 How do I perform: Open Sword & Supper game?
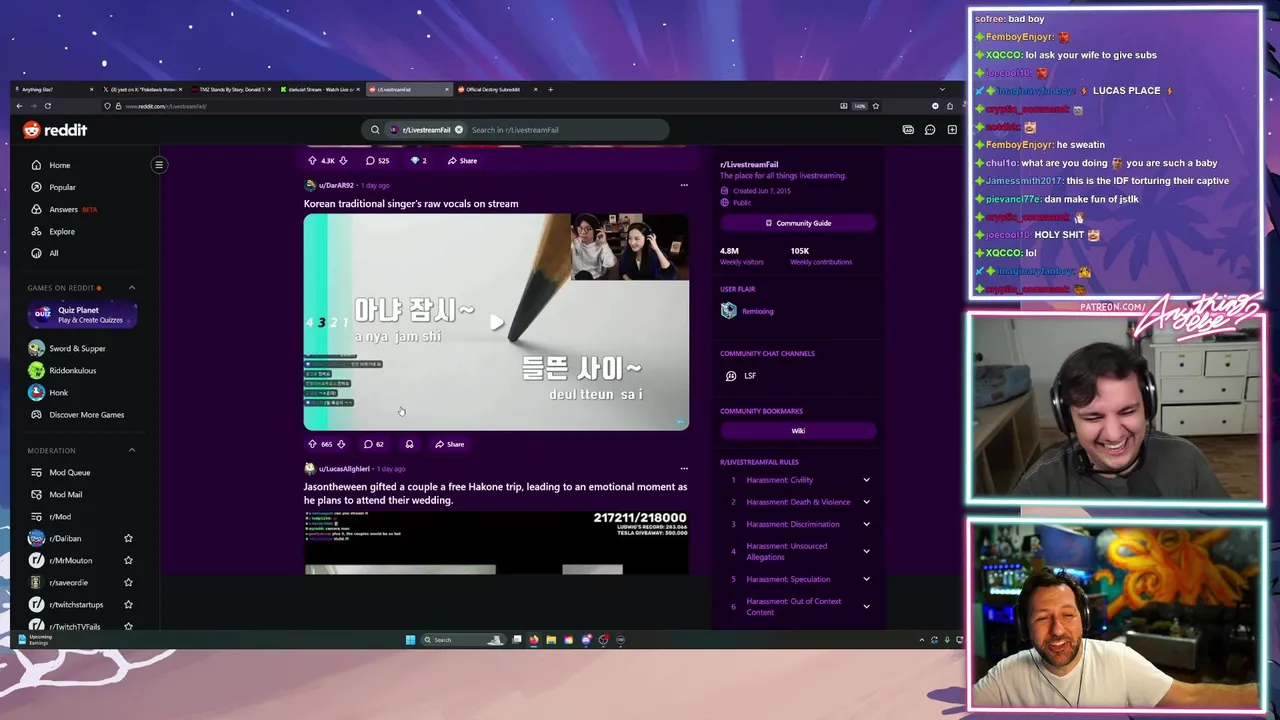77,348
